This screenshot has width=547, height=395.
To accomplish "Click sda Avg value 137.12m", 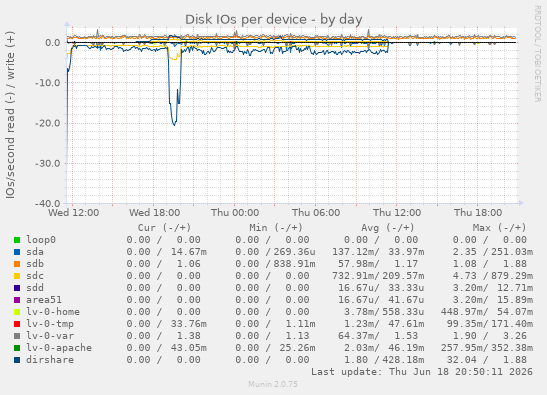I will [x=355, y=252].
